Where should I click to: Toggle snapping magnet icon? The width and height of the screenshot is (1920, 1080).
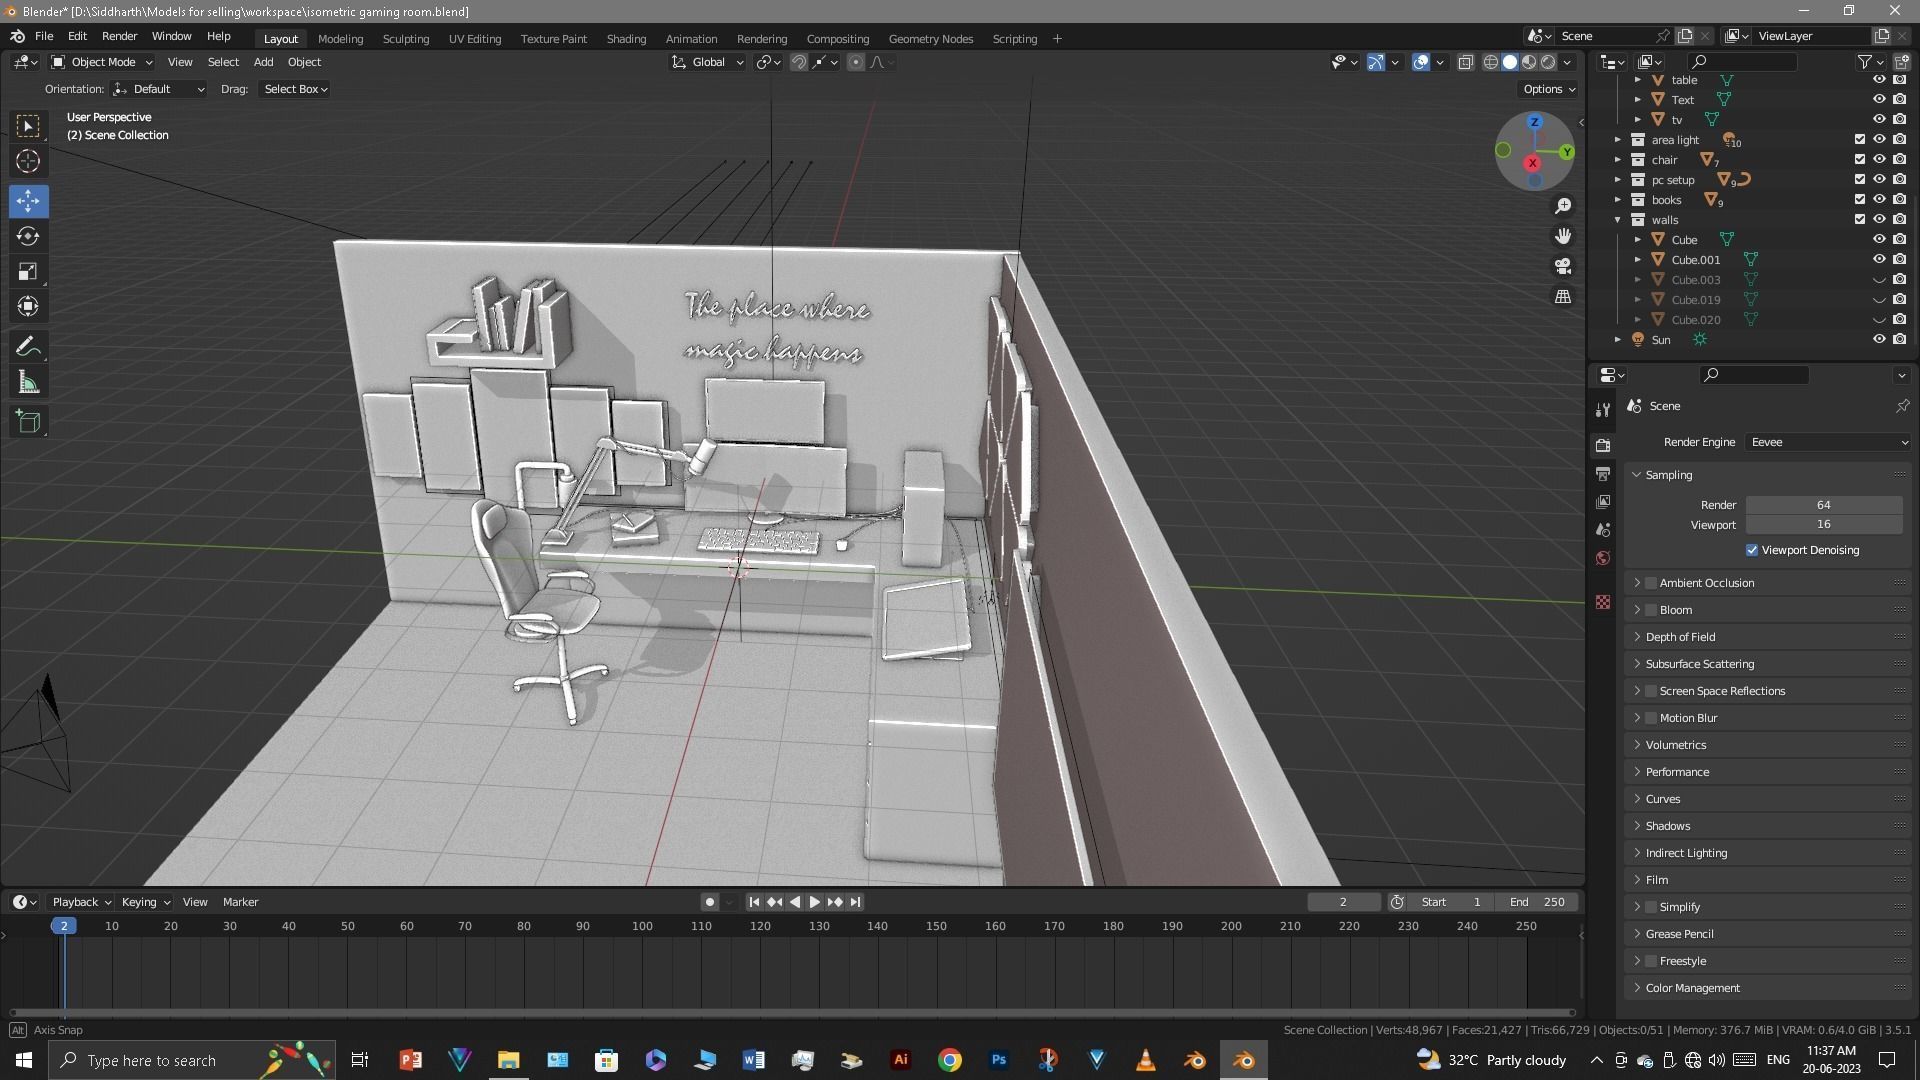[x=798, y=62]
